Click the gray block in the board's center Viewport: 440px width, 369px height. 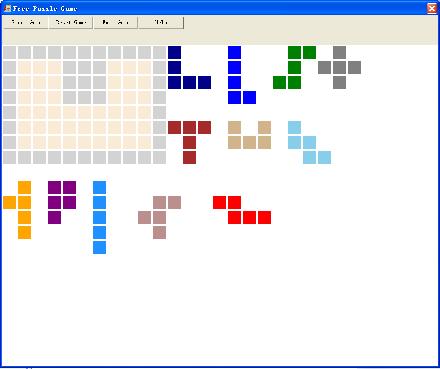point(84,83)
